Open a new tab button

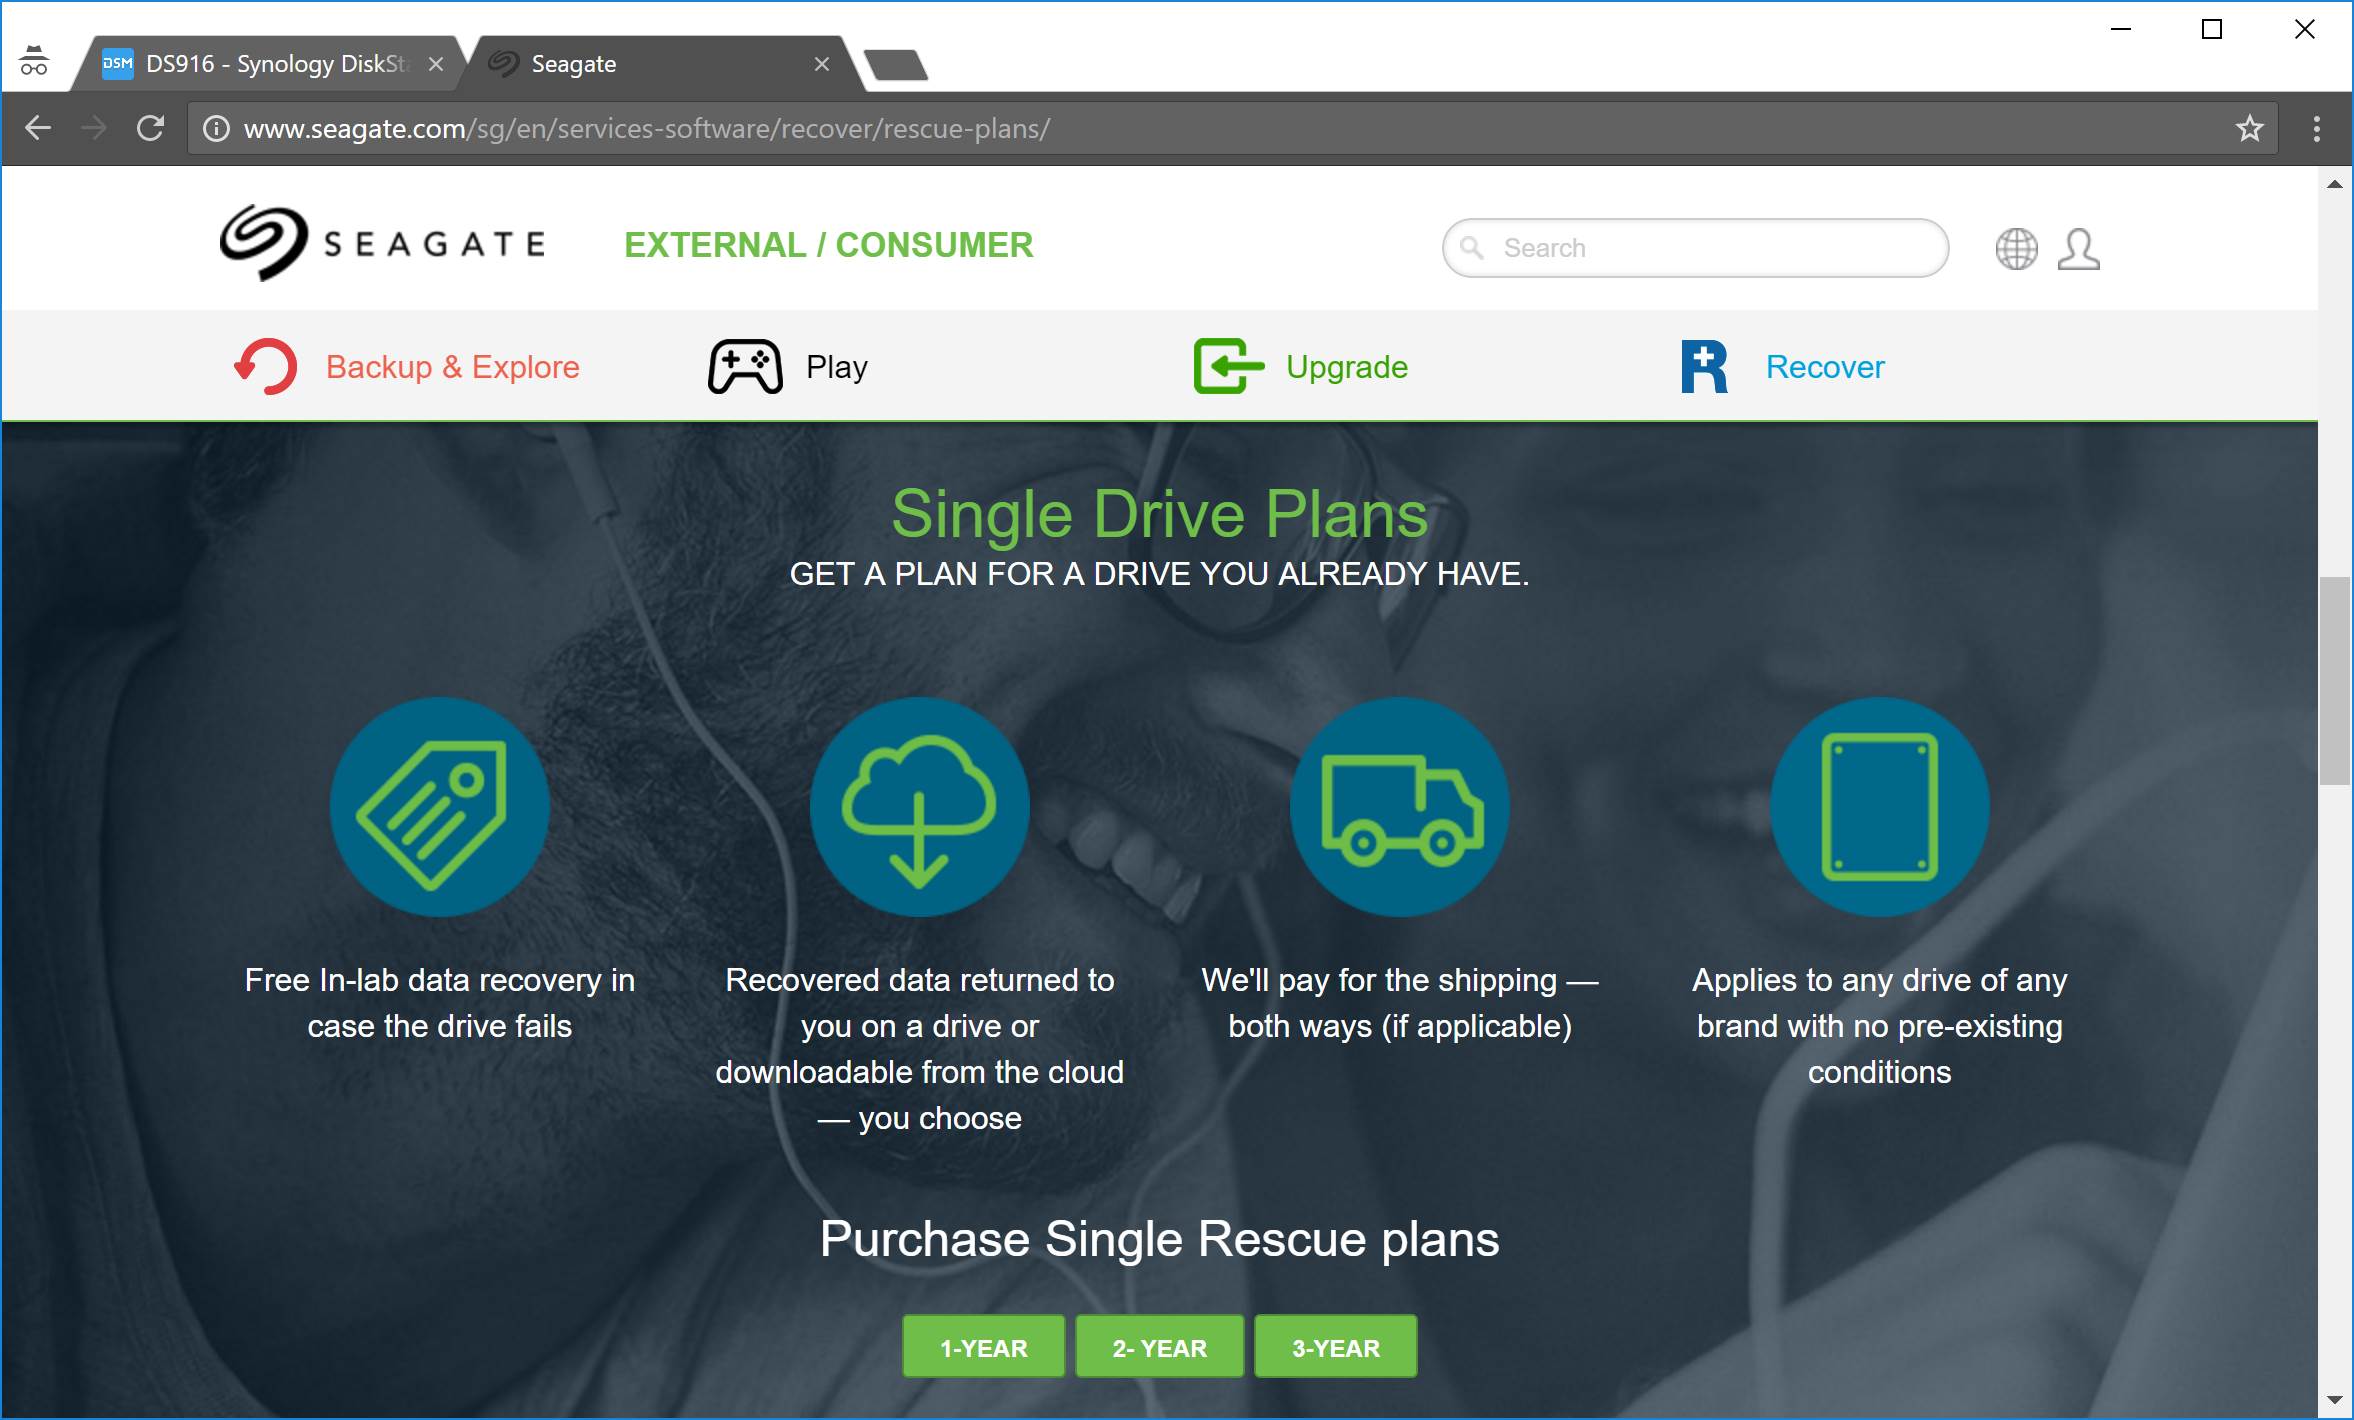pos(896,65)
